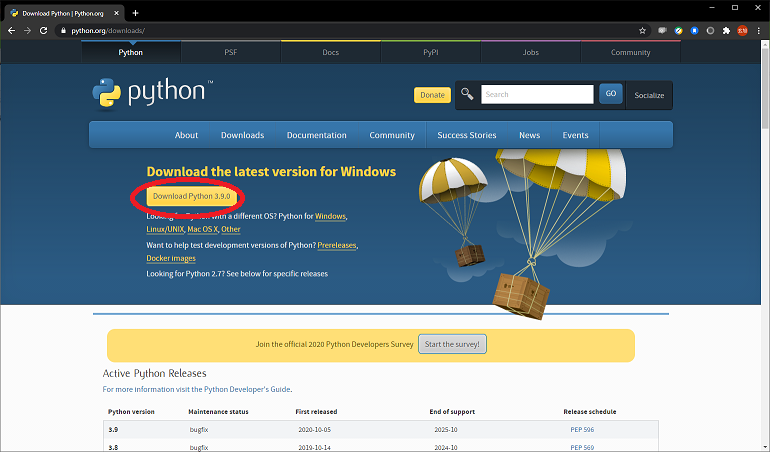
Task: Click the gray chat bubble extension icon
Action: [x=662, y=30]
